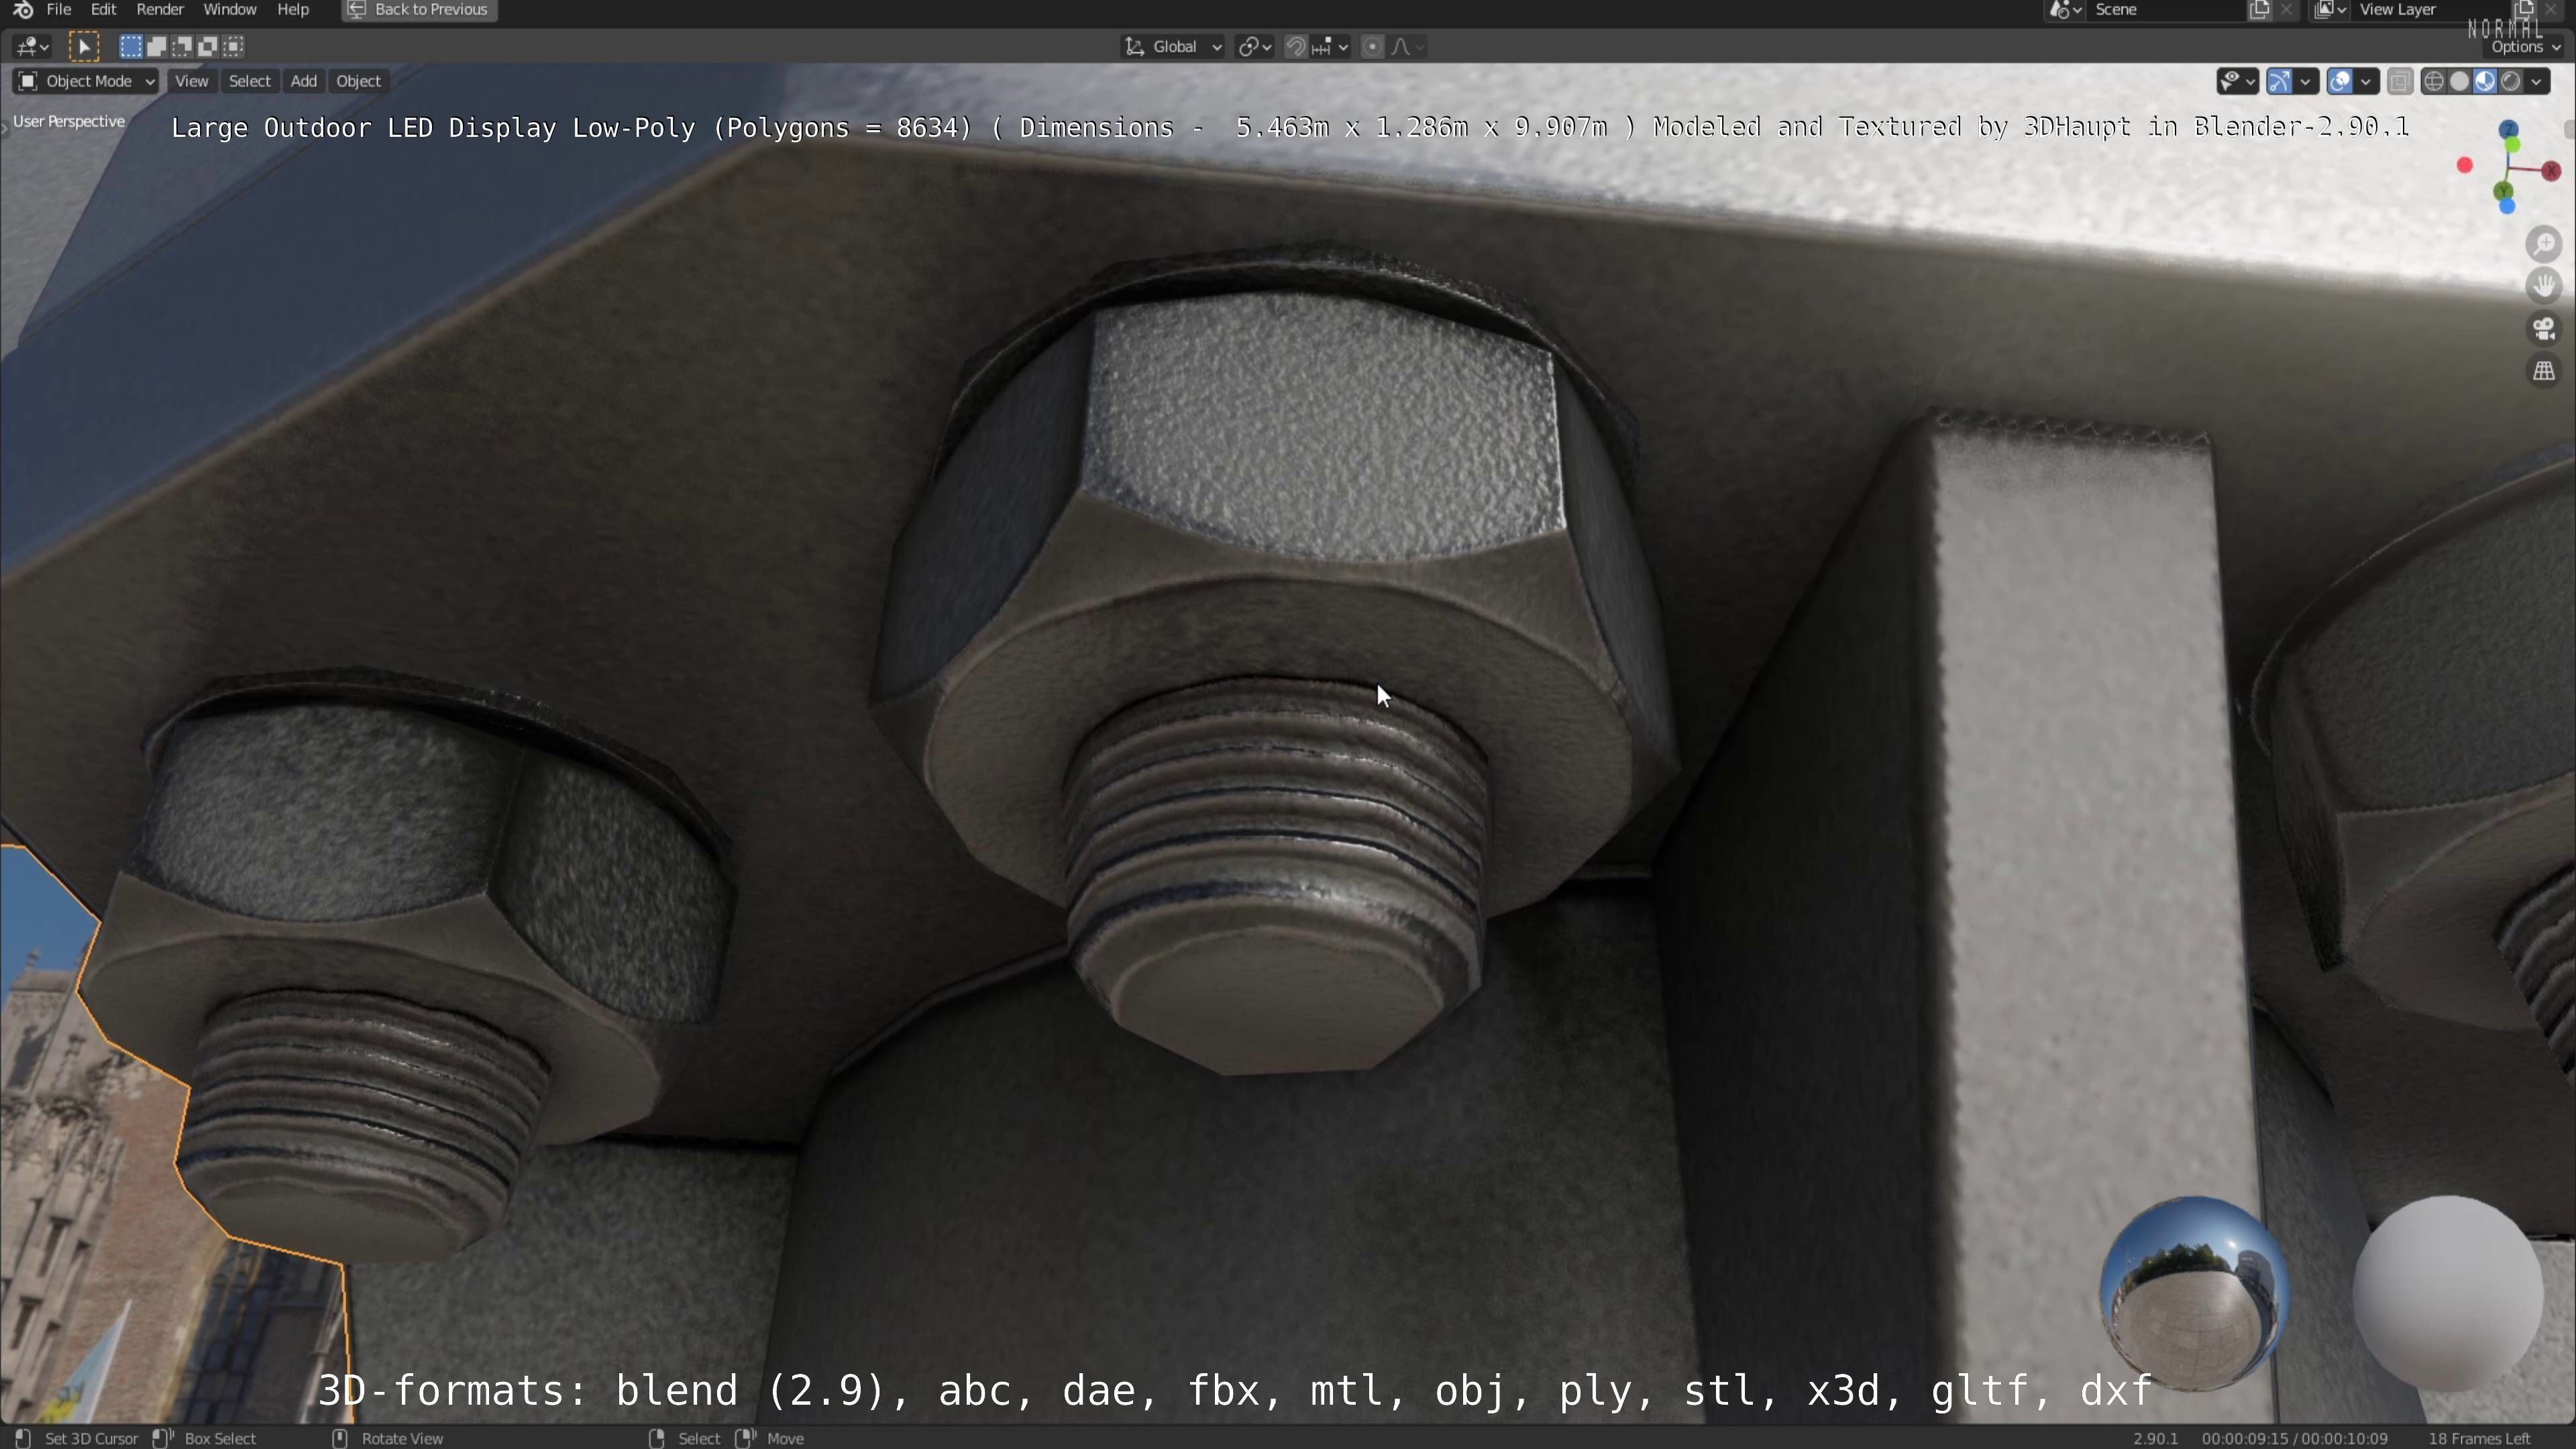The width and height of the screenshot is (2576, 1449).
Task: Open the Render menu
Action: point(159,10)
